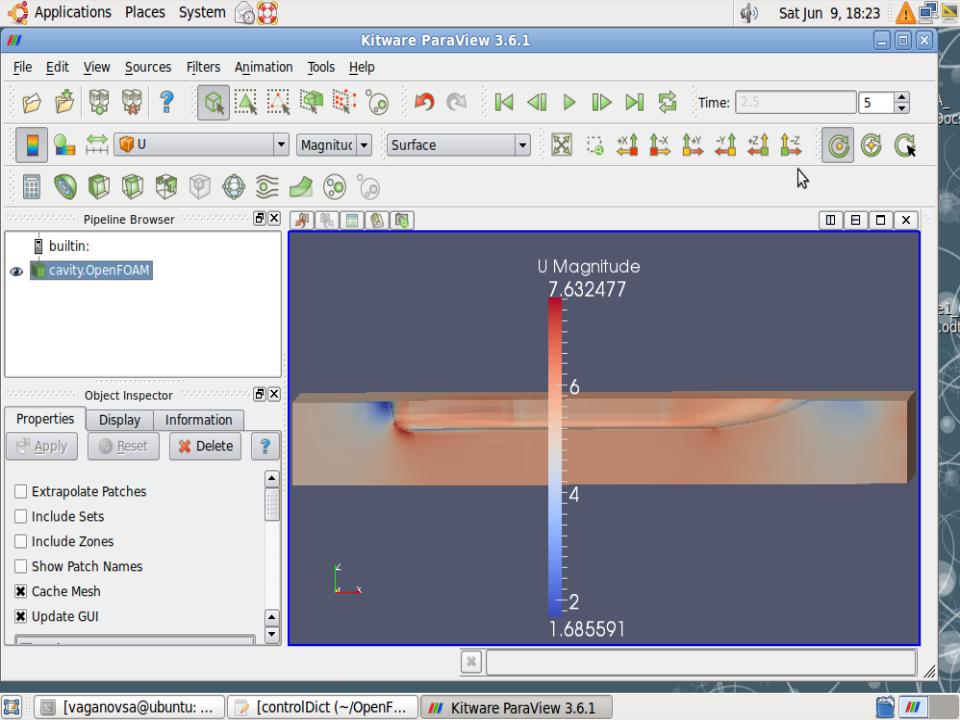Click Pick Center of rotation icon
This screenshot has height=720, width=960.
click(904, 145)
